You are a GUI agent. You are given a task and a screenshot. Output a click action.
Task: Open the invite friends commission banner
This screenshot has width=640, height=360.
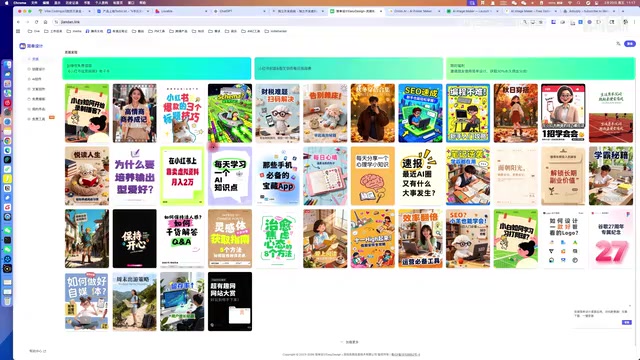click(540, 69)
